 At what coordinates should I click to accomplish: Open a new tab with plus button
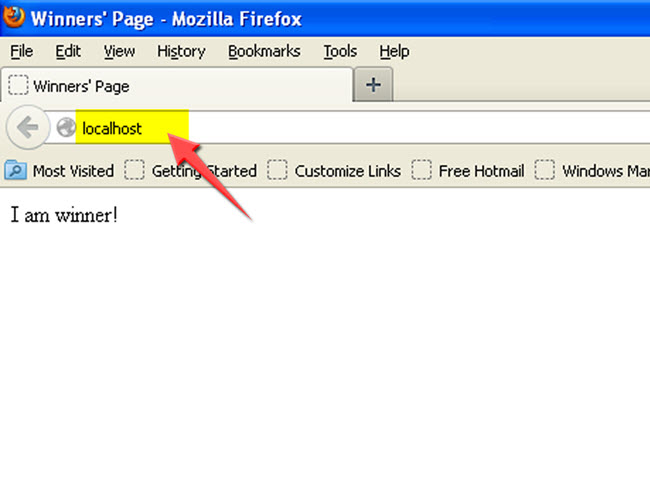(373, 85)
